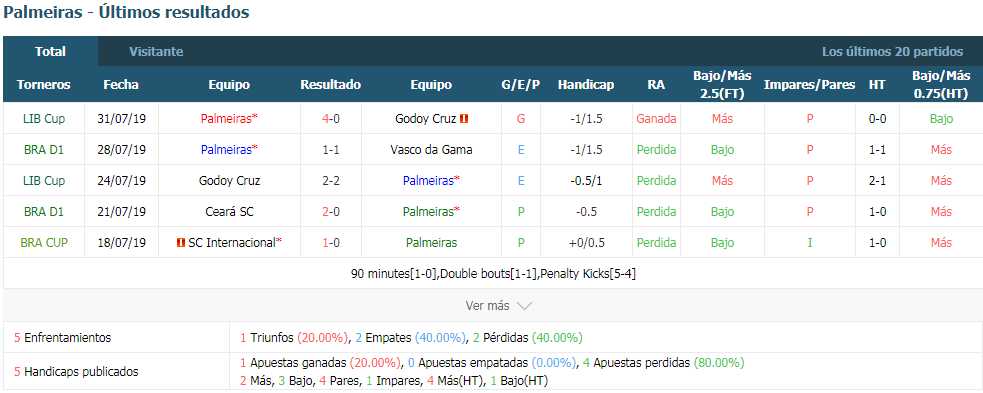Viewport: 983px width, 393px height.
Task: Click red Palmeiras team name in first row
Action: click(x=227, y=118)
